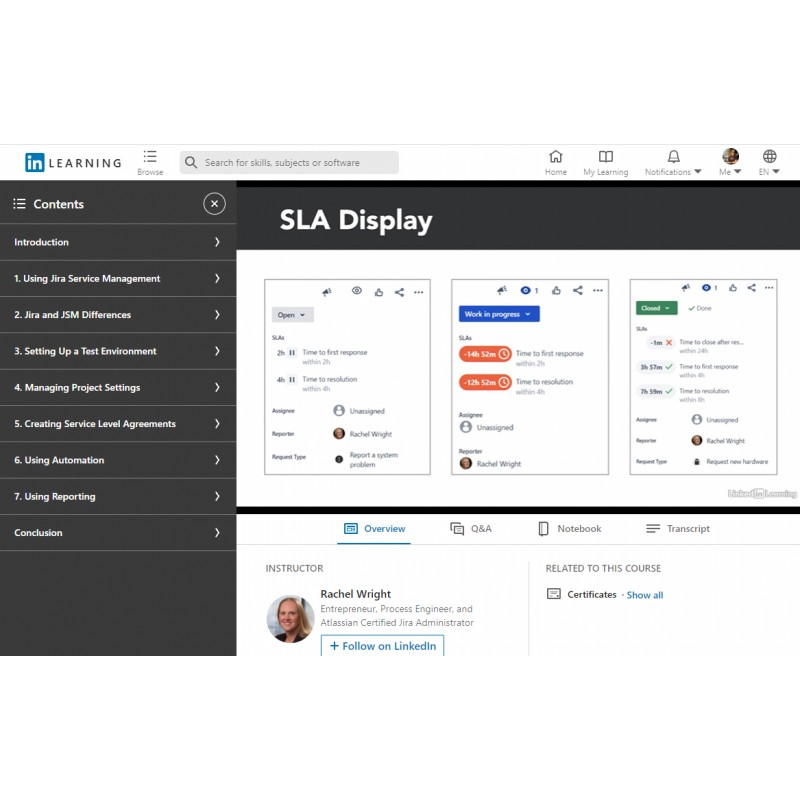Click megaphone icon in the Closed card
800x800 pixels.
pos(686,287)
